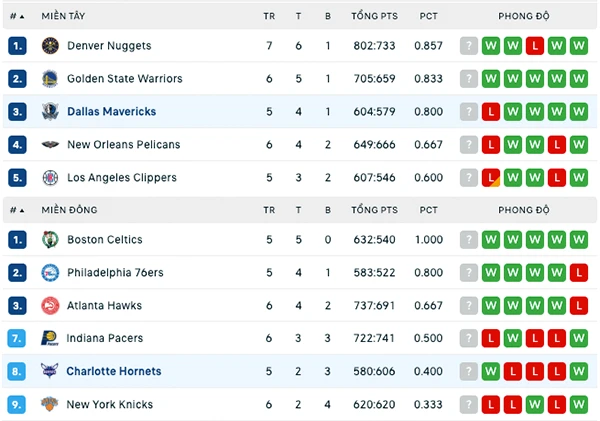Click the Boston Celtics logo
This screenshot has height=421, width=600.
[x=50, y=240]
